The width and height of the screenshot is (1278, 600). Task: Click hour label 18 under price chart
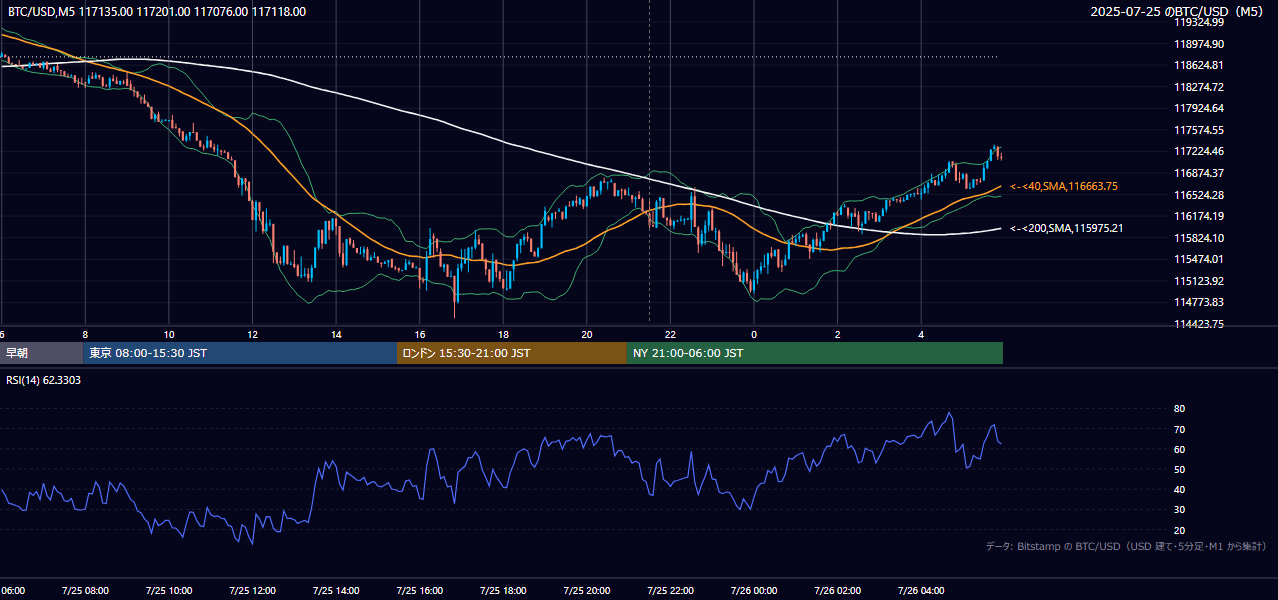503,334
